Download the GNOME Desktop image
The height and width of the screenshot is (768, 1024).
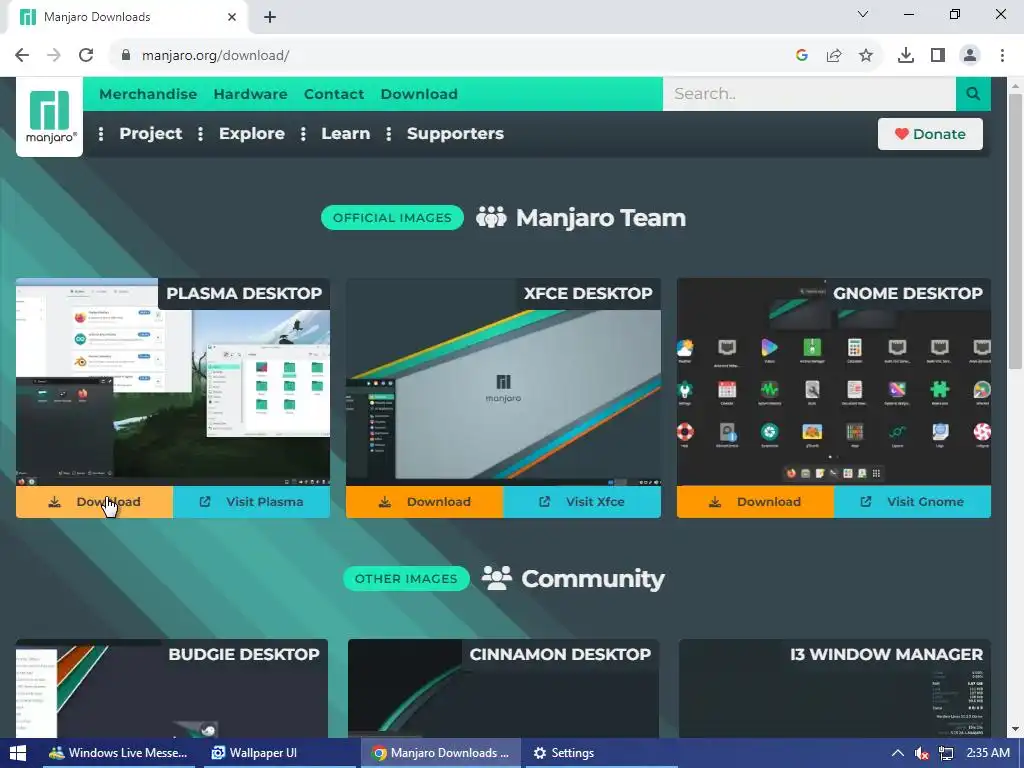(756, 502)
